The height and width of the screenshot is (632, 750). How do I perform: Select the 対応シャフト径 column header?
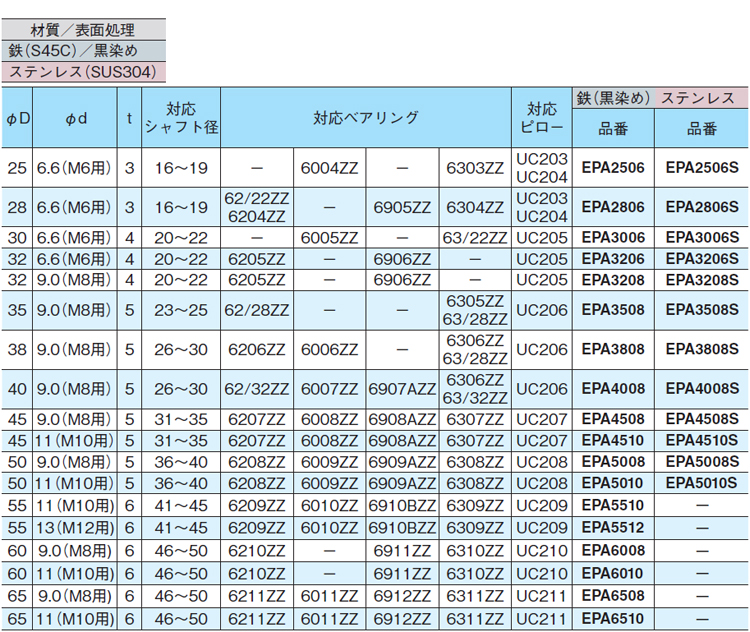click(181, 118)
